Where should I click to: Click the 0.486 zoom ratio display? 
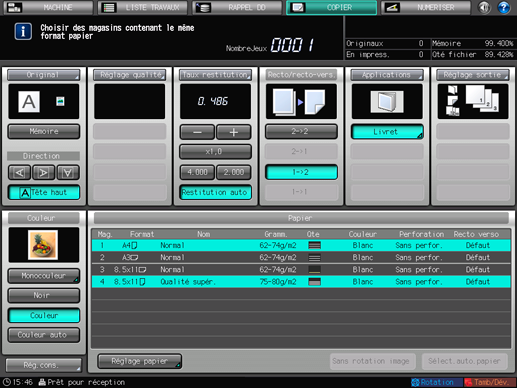click(x=215, y=101)
